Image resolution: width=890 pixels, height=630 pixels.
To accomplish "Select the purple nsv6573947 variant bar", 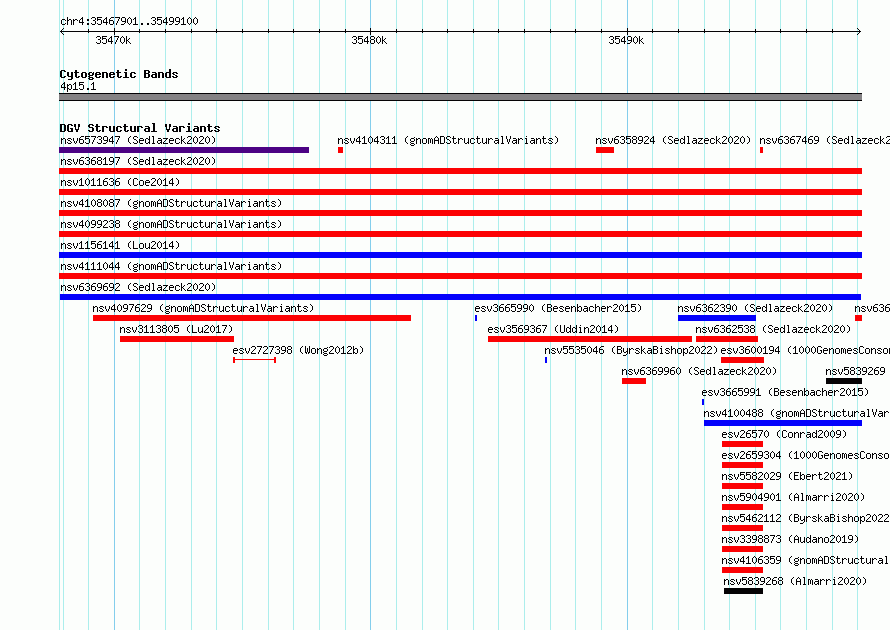I will click(184, 150).
